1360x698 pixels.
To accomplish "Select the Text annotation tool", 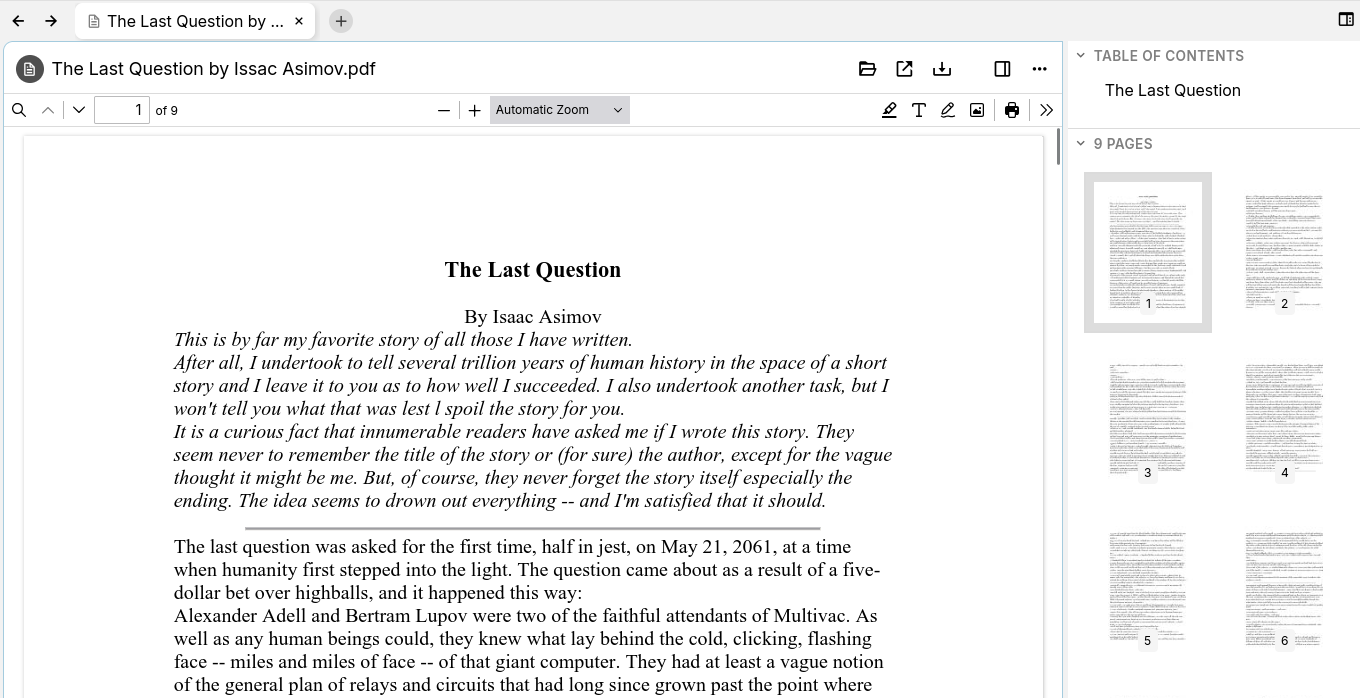I will (x=918, y=110).
